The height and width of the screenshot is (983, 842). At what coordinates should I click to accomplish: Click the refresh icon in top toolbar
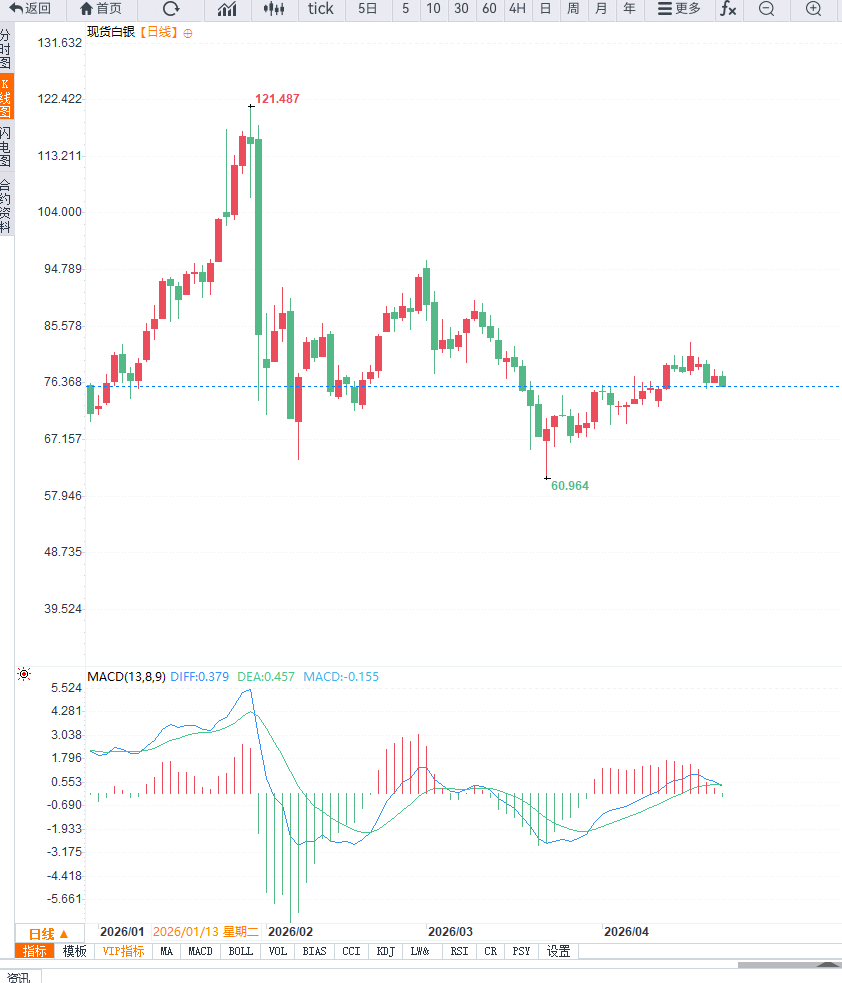[x=171, y=9]
